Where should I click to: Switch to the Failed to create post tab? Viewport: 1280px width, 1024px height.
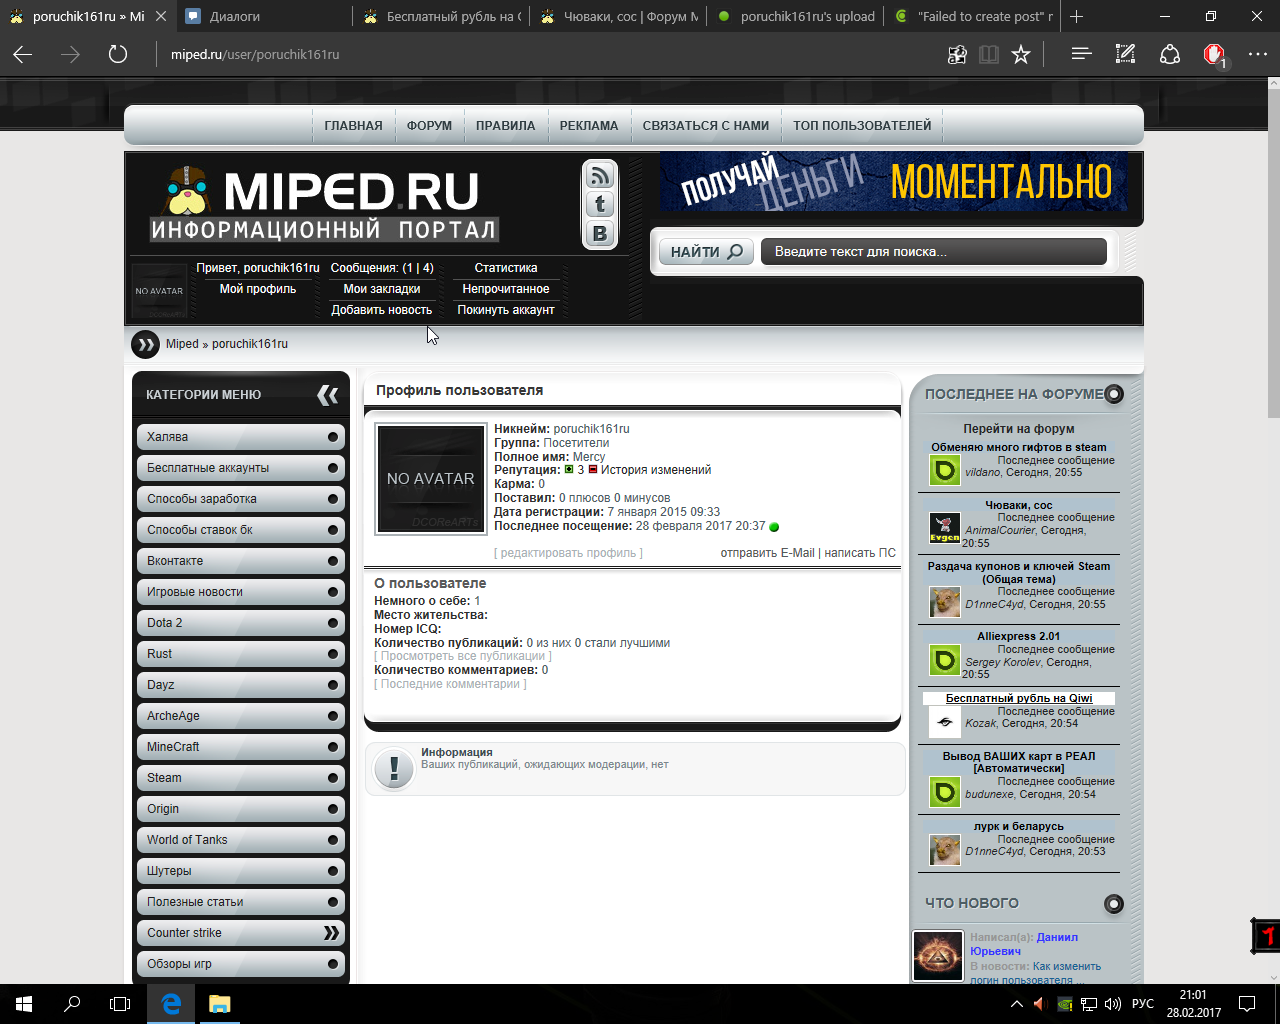[x=974, y=16]
